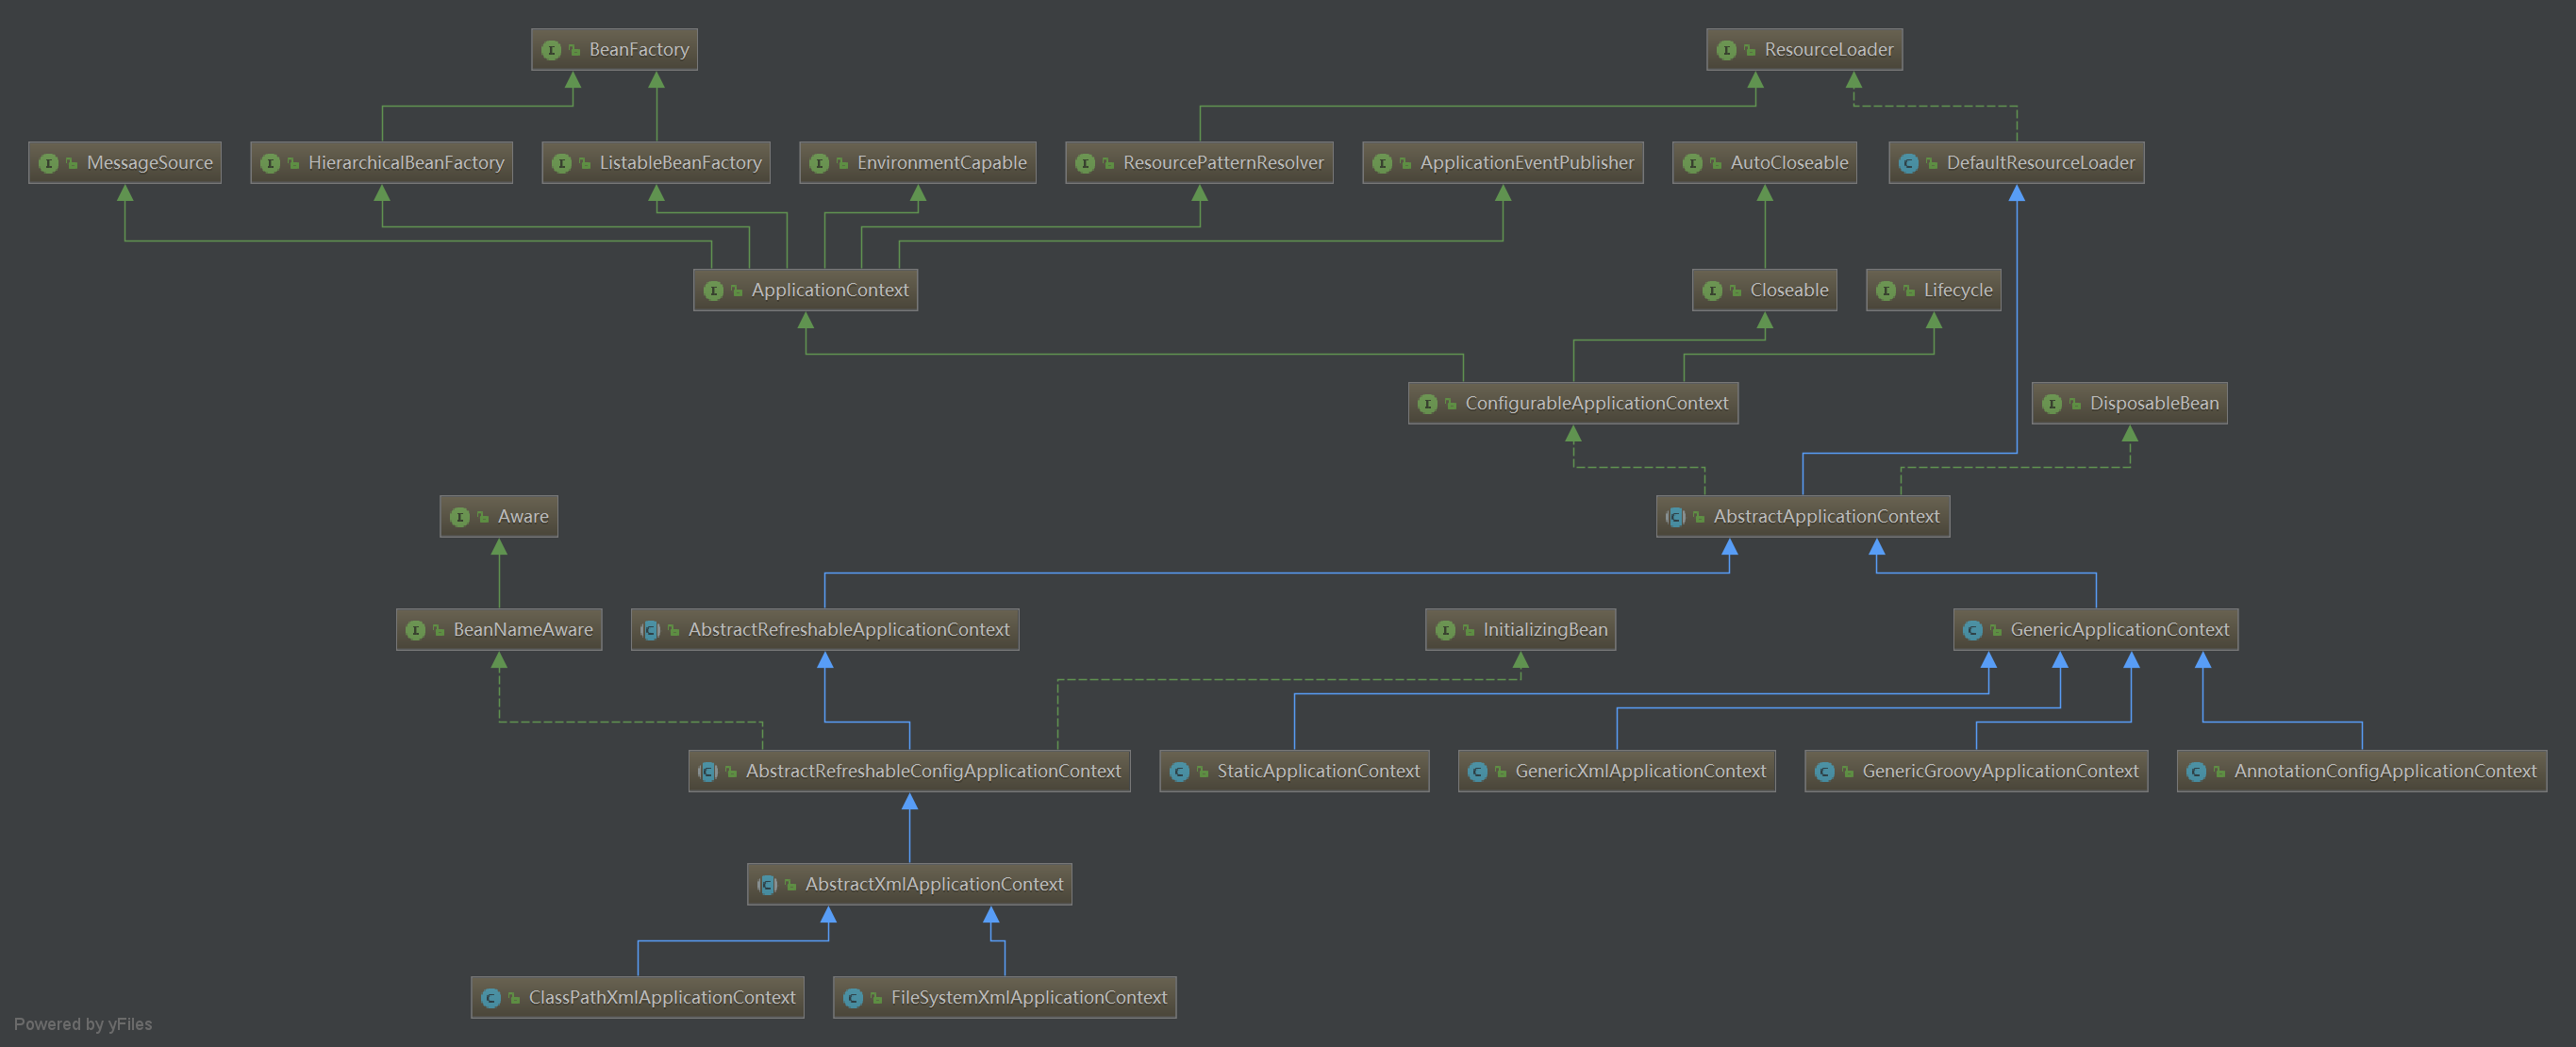
Task: Click abstract class icon on AbstractApplicationContext node
Action: [x=1675, y=517]
